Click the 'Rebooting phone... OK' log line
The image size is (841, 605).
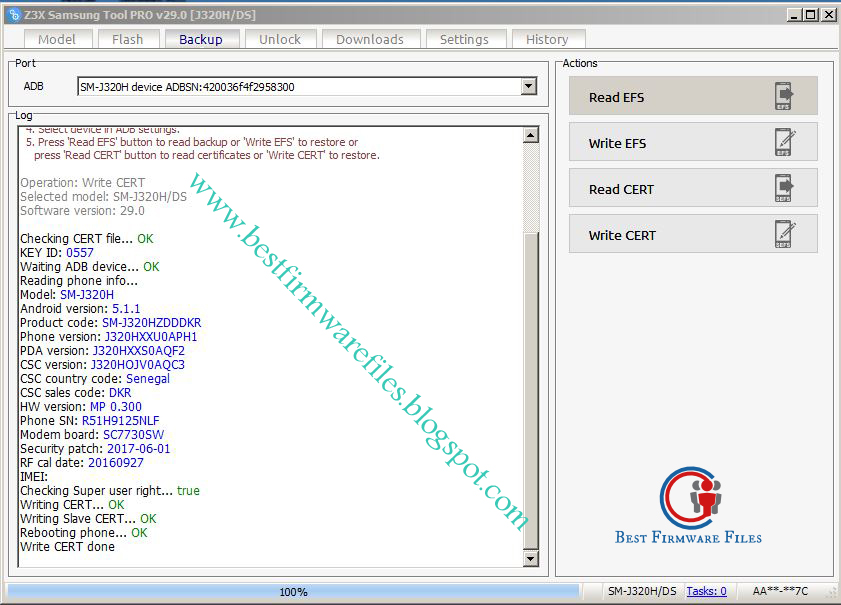coord(84,533)
